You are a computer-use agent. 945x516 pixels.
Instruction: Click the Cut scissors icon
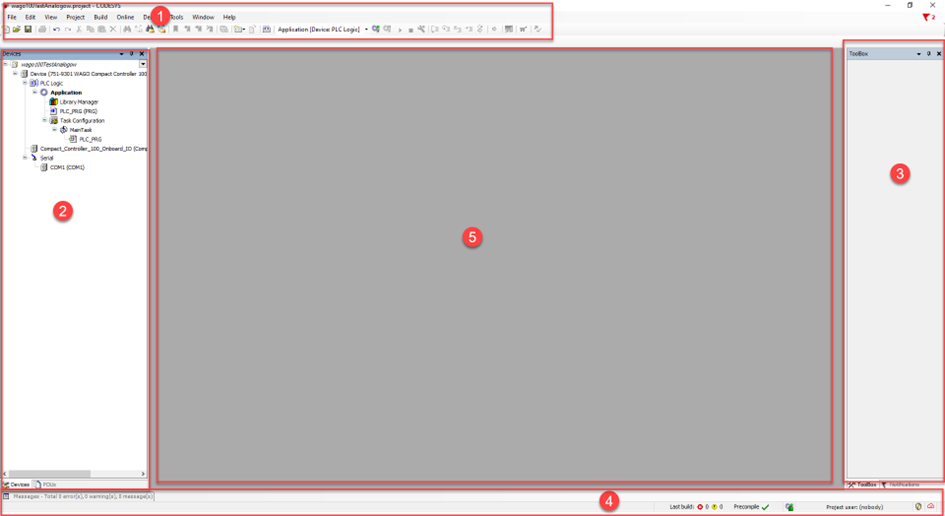(x=79, y=29)
